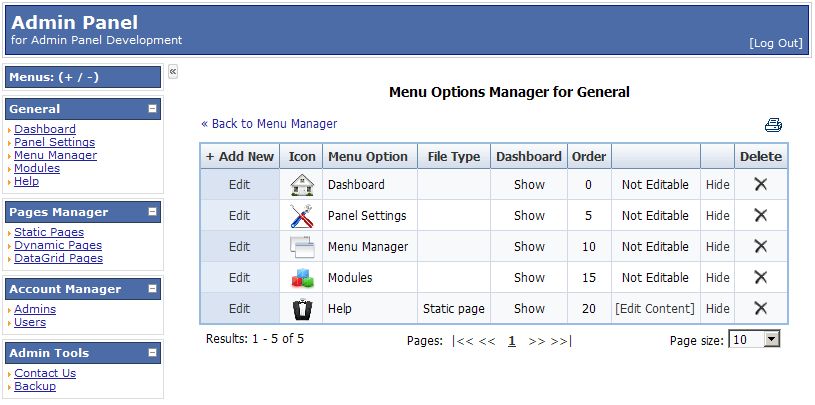Image resolution: width=815 pixels, height=405 pixels.
Task: Click the Modules colored cubes icon
Action: point(302,277)
